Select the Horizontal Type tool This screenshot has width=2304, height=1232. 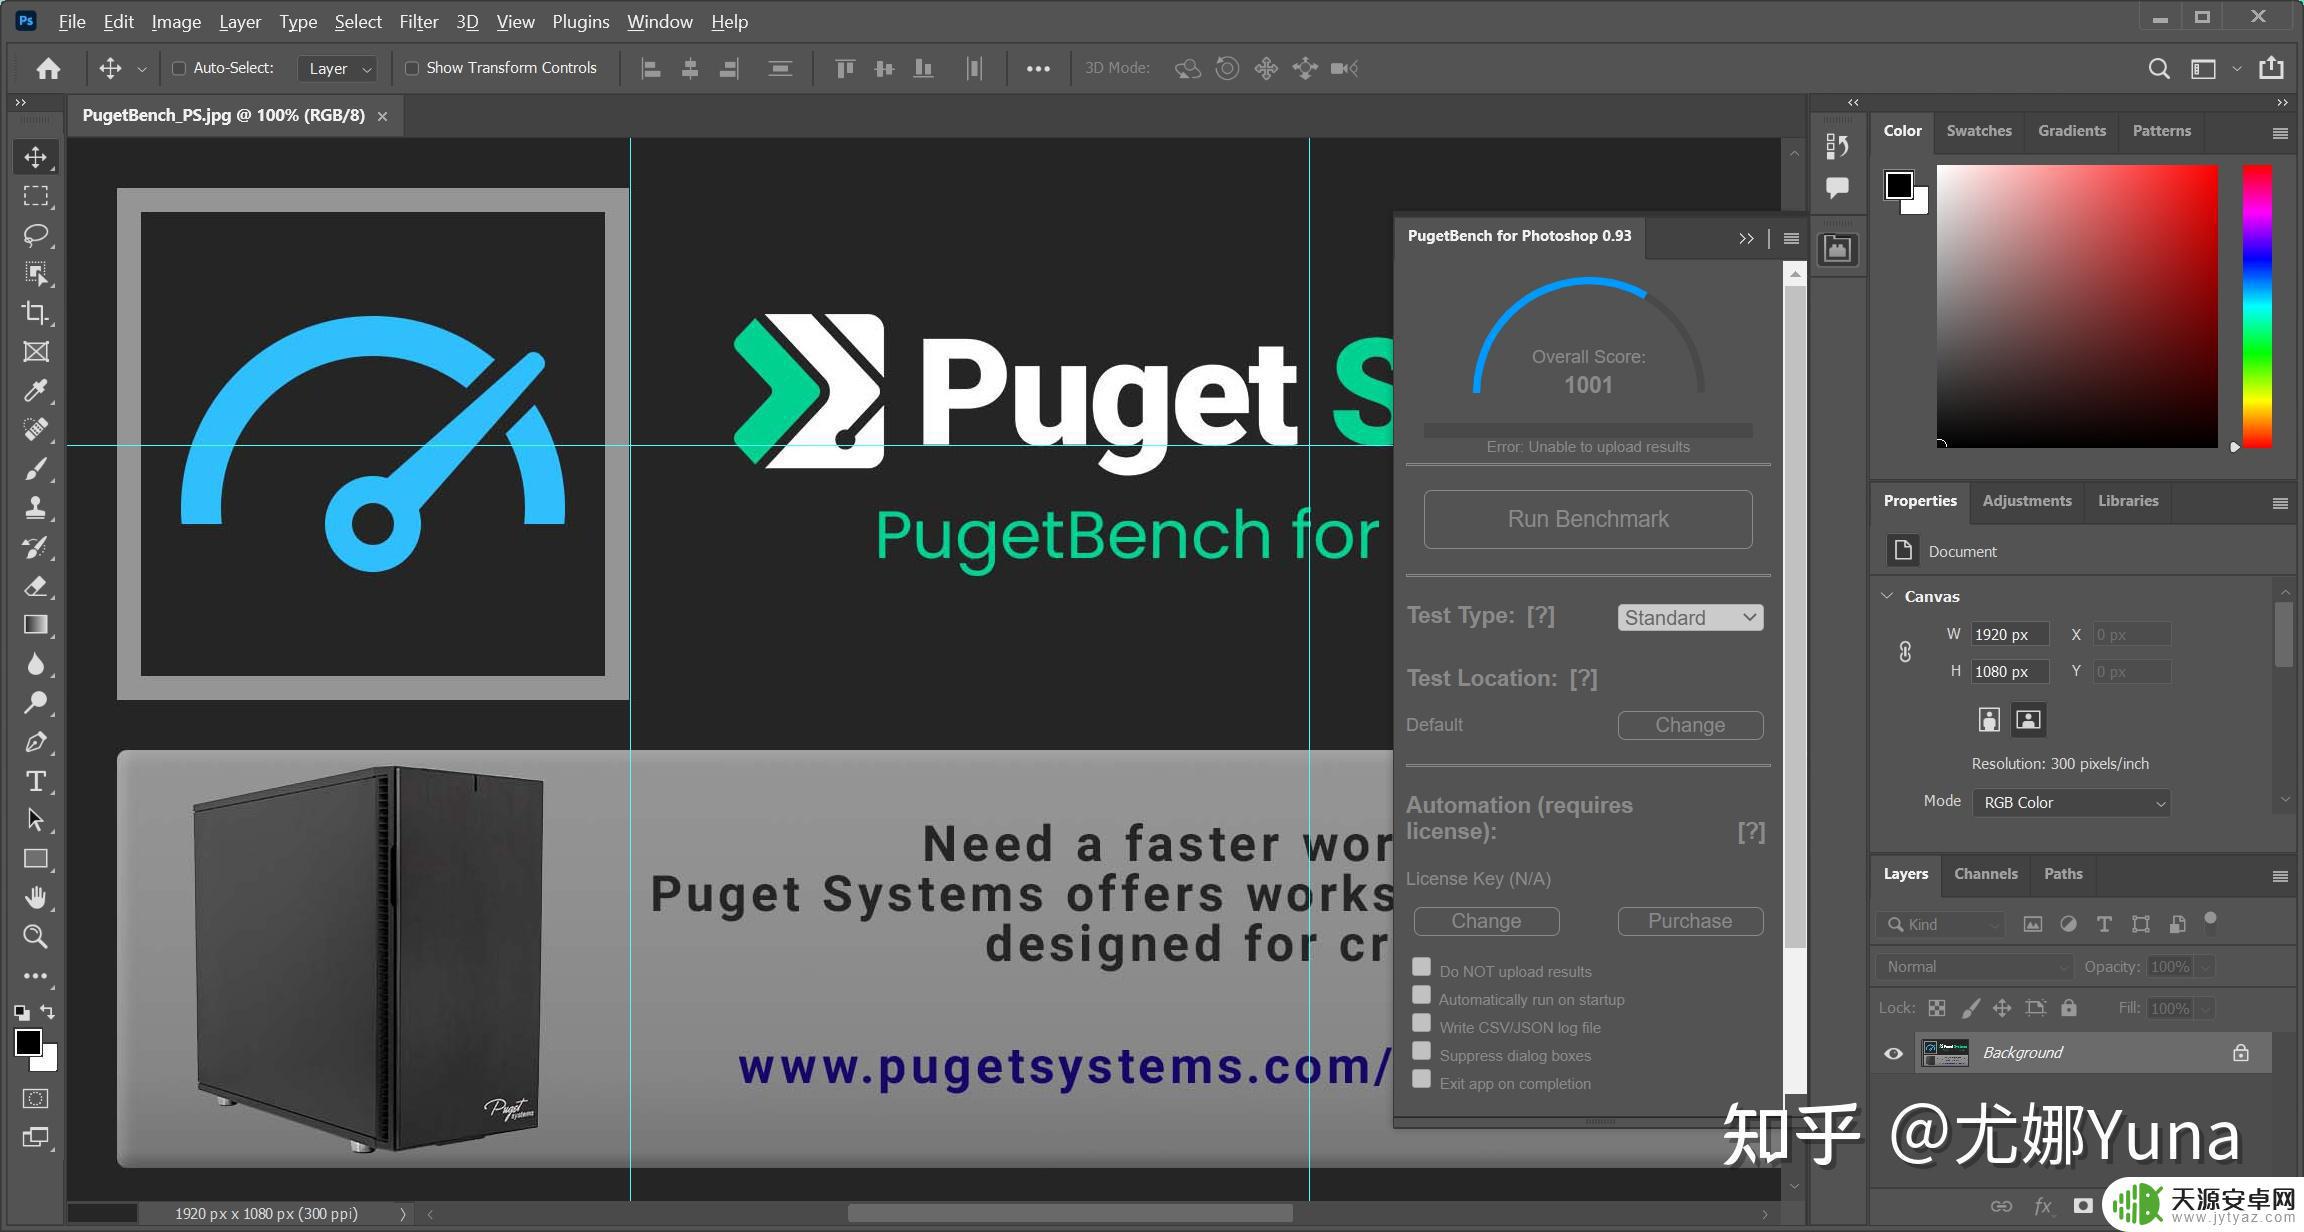(36, 781)
